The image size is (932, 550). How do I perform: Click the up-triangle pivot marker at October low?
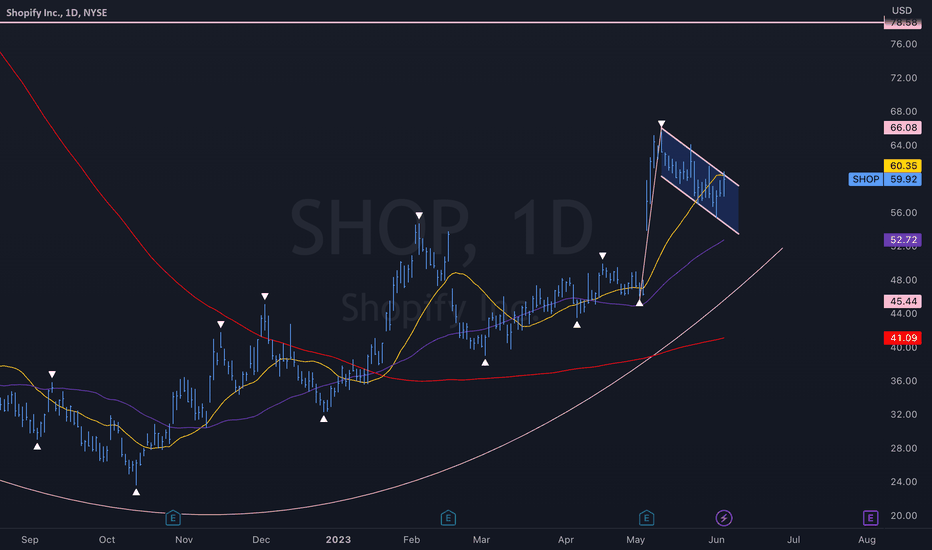tap(136, 492)
